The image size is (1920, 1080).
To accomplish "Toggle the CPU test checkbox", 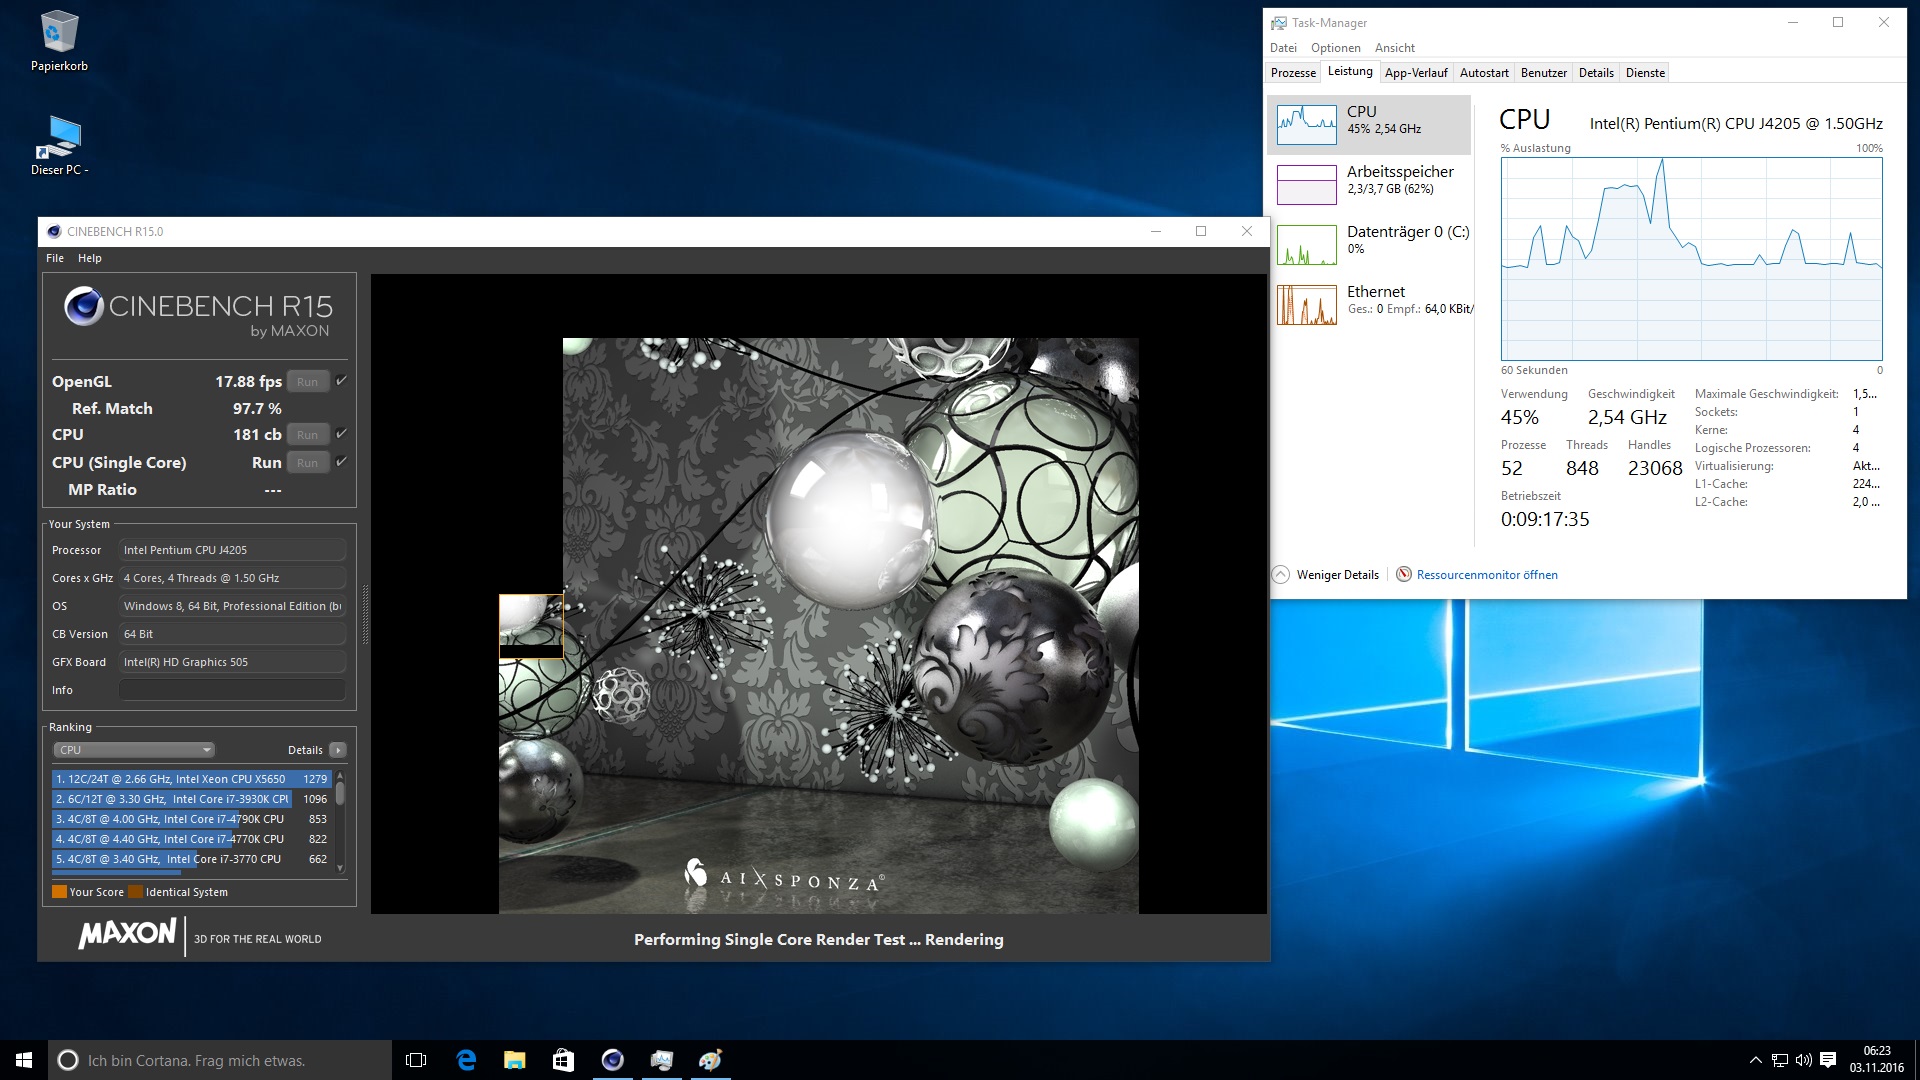I will click(x=341, y=434).
